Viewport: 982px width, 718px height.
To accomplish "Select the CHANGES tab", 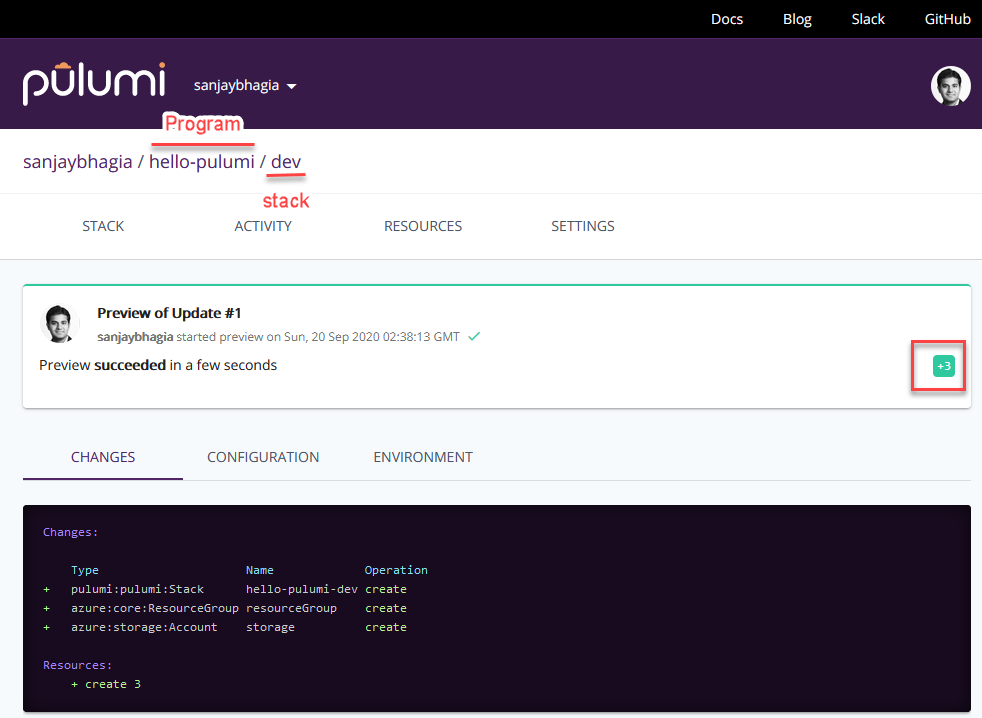I will tap(103, 457).
